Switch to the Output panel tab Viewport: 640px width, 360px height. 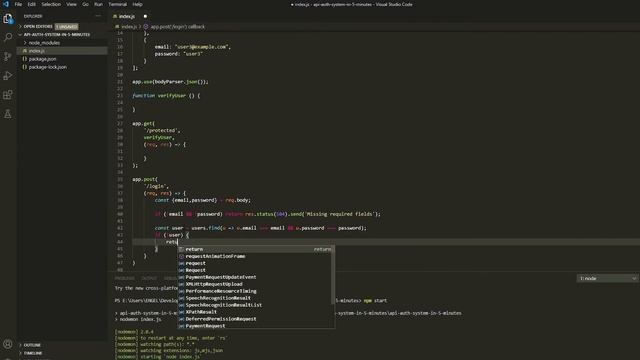coord(149,278)
